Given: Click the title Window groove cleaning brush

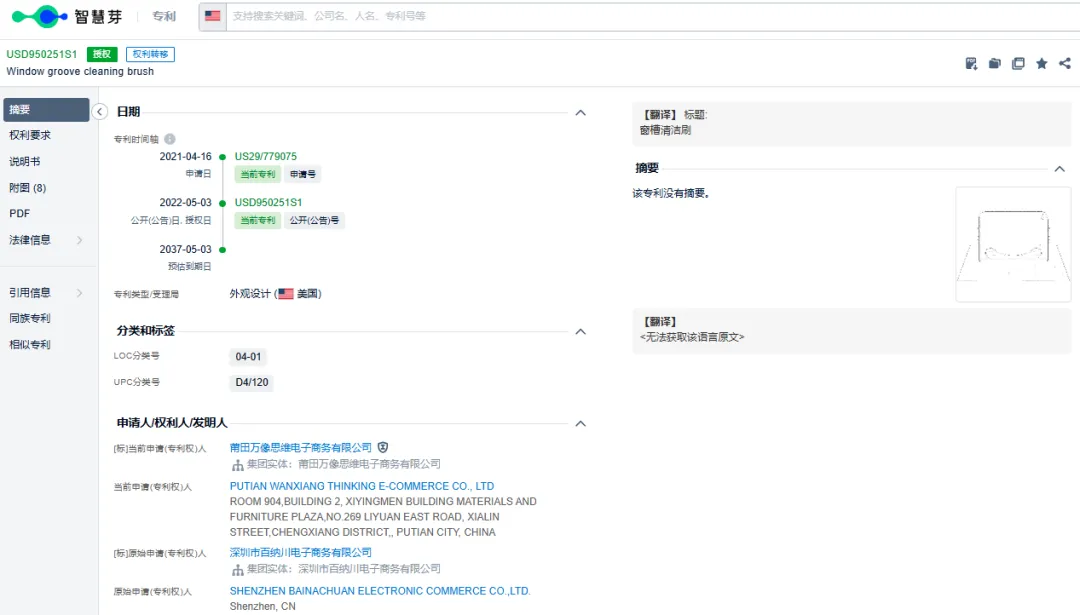Looking at the screenshot, I should pyautogui.click(x=80, y=71).
